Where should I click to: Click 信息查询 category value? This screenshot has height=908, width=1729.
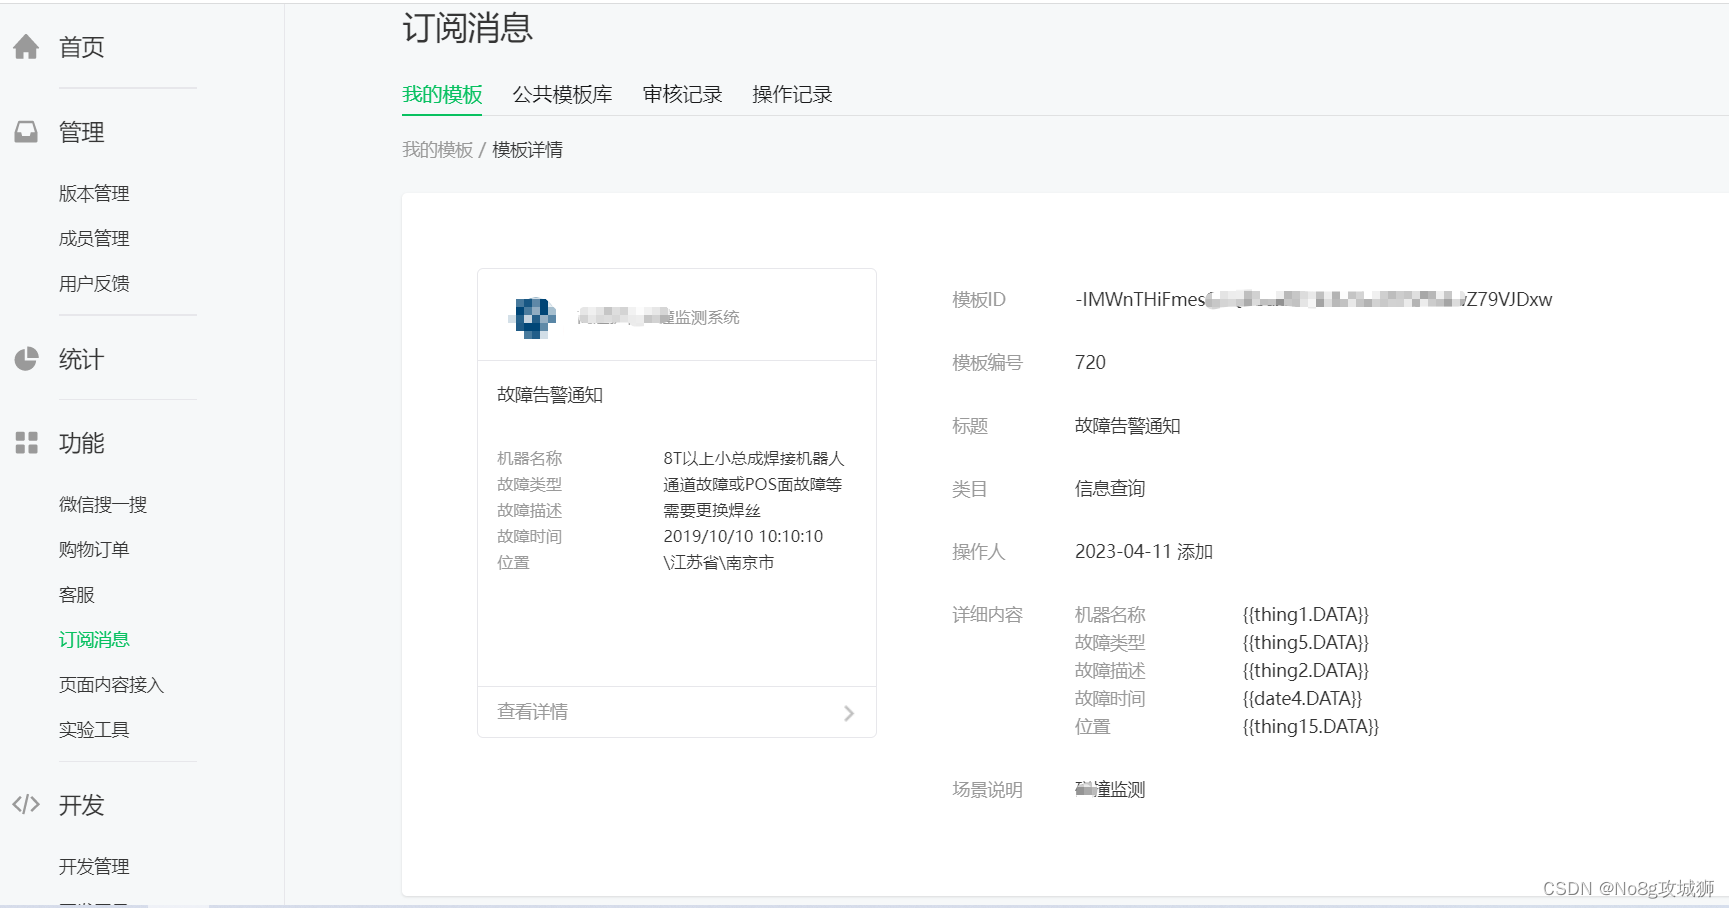coord(1110,489)
